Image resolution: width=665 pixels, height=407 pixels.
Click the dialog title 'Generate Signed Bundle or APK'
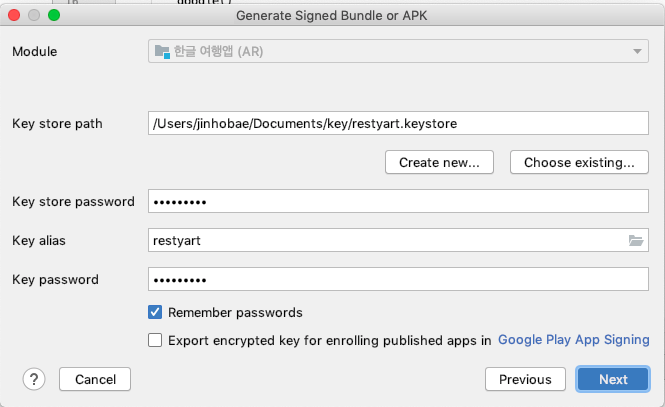point(332,15)
